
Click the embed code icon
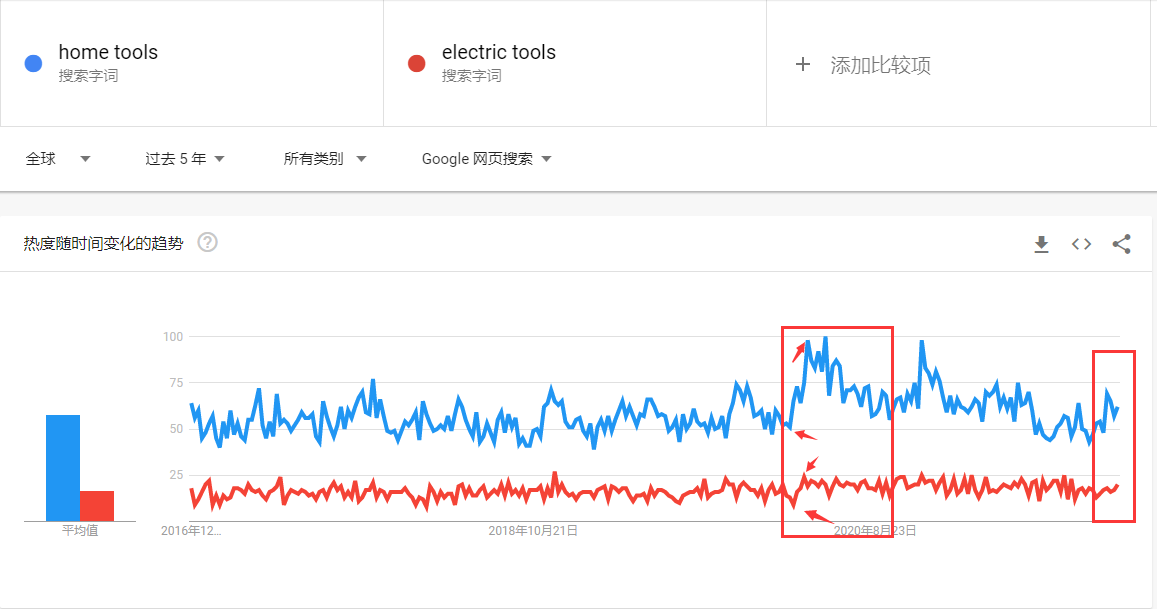(1081, 244)
